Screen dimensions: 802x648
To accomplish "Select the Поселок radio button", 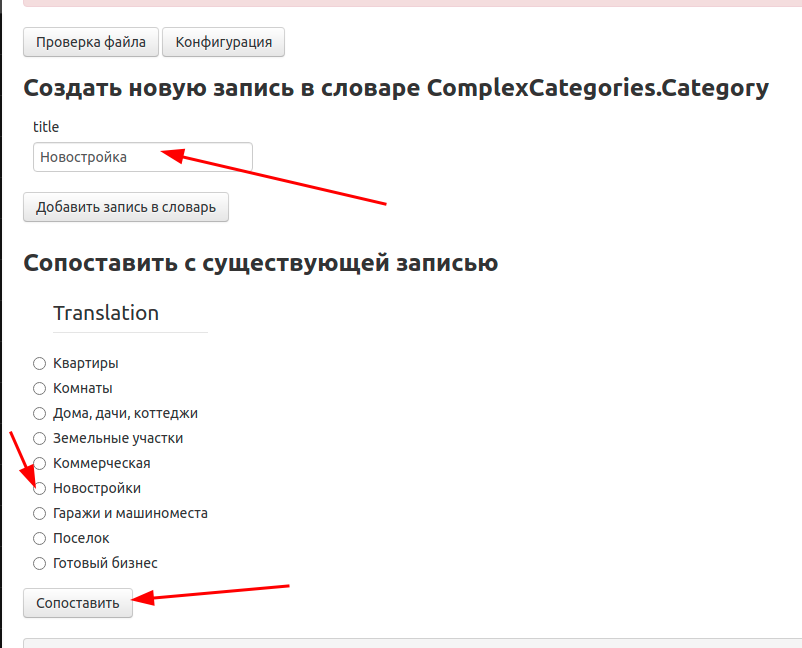I will [39, 539].
